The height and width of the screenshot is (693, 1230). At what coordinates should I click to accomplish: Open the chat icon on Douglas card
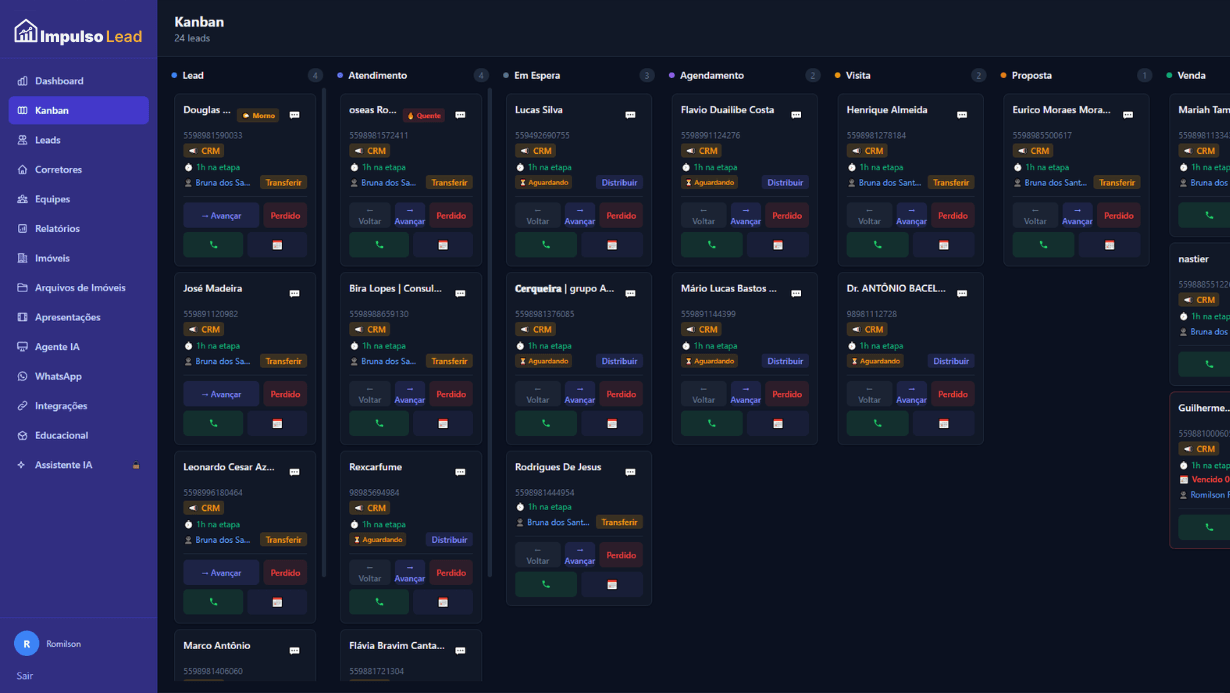294,115
